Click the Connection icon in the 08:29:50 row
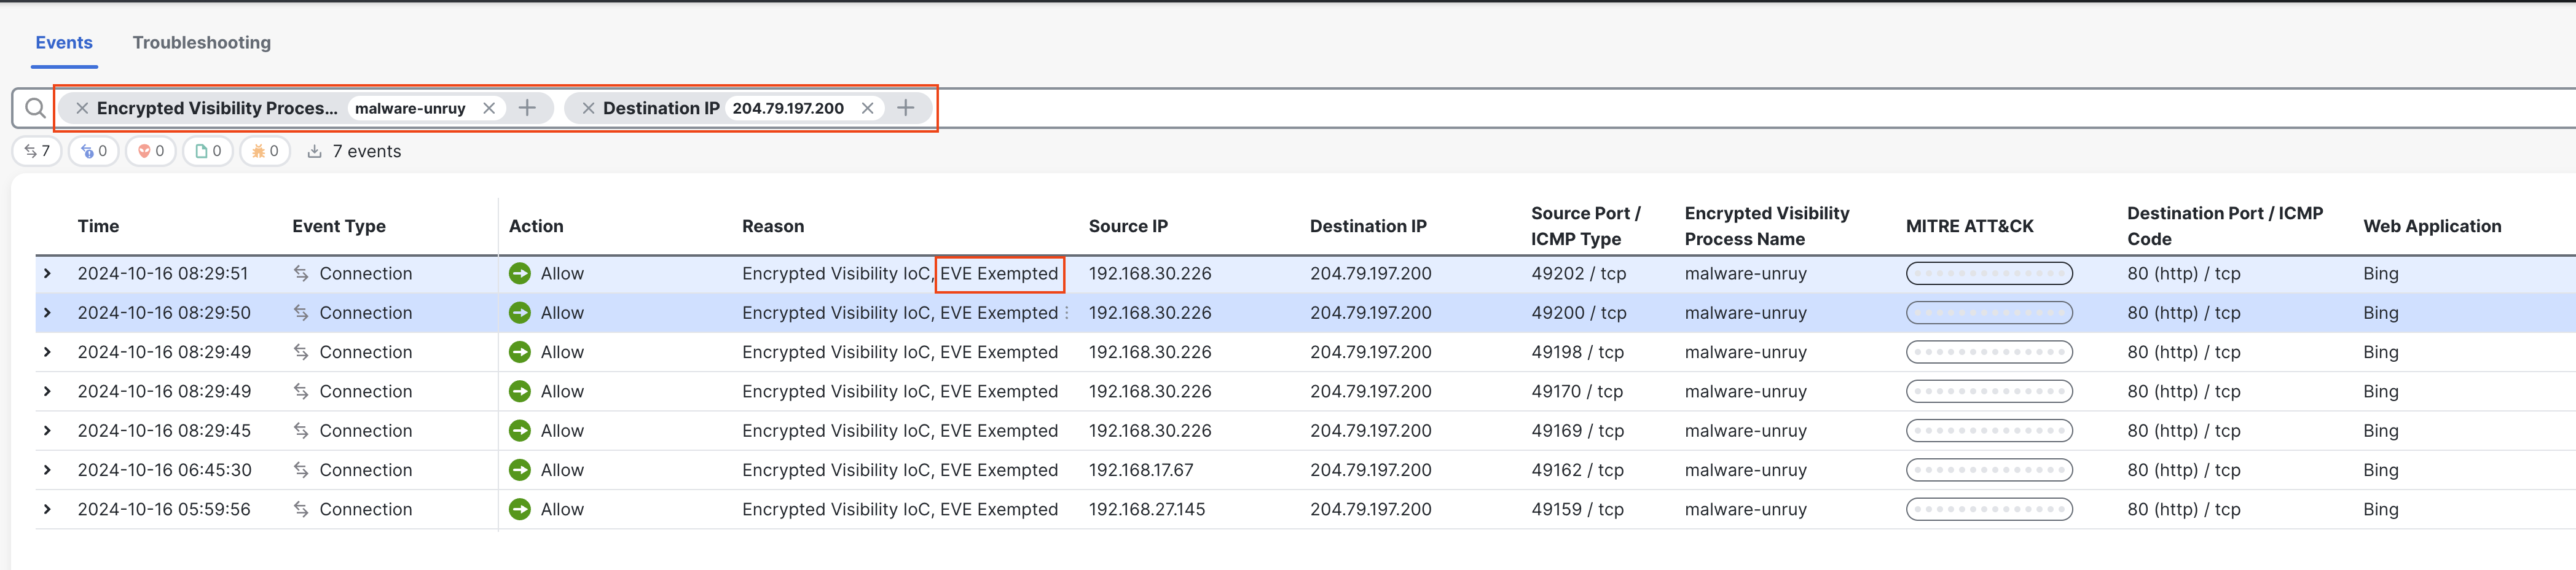2576x570 pixels. pos(301,313)
